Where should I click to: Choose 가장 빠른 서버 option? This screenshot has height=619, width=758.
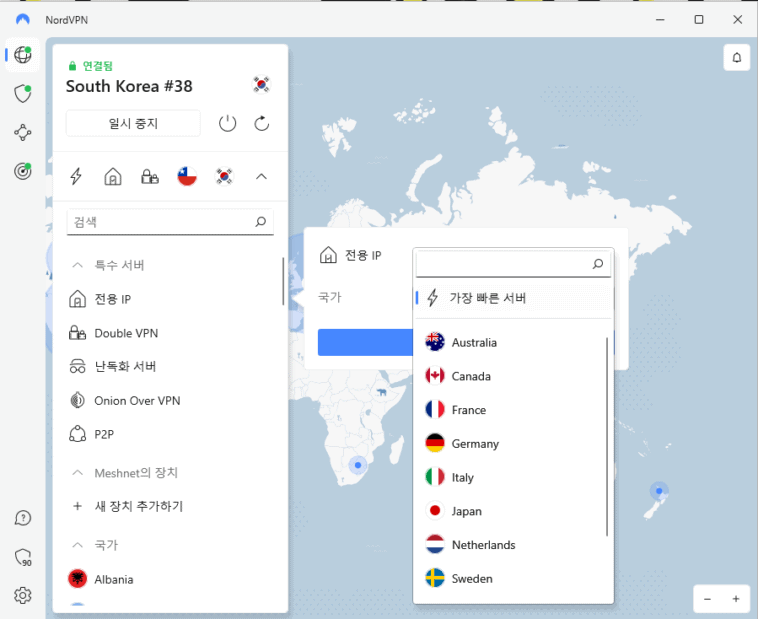[487, 298]
